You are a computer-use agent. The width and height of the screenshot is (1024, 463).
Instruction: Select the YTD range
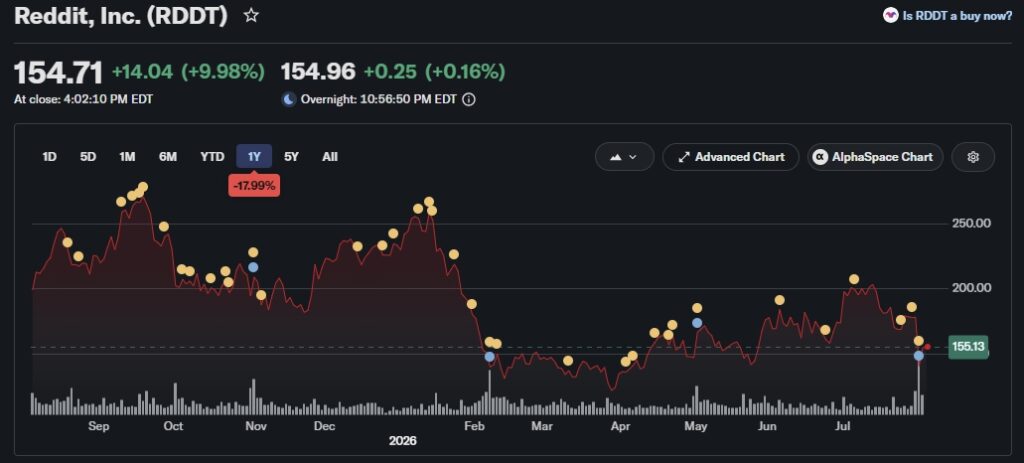point(212,157)
